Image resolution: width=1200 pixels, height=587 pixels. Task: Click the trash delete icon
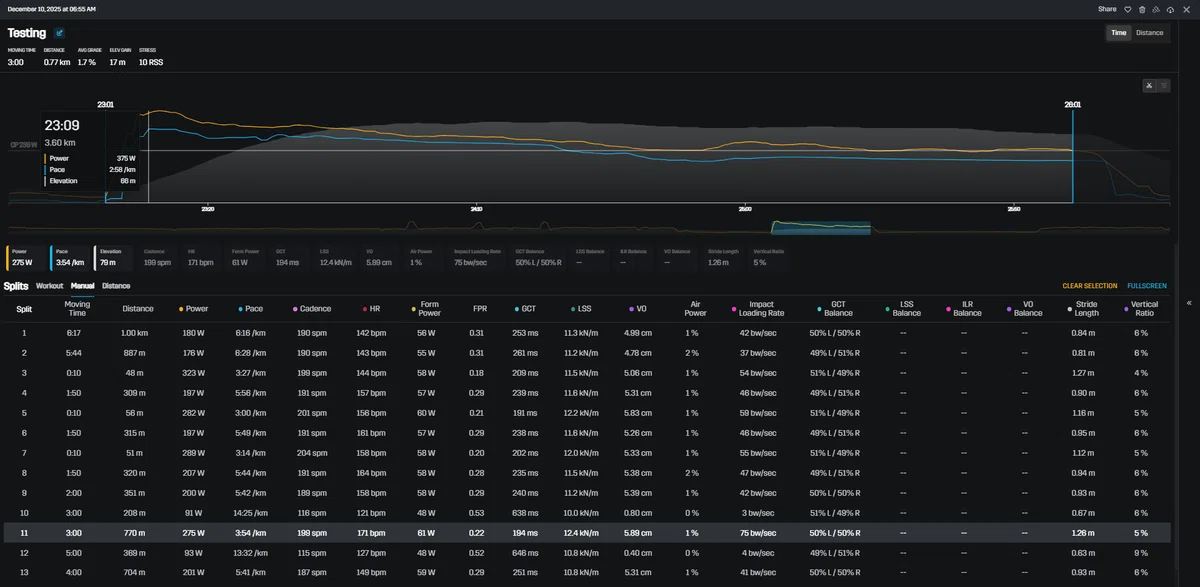pos(1142,9)
